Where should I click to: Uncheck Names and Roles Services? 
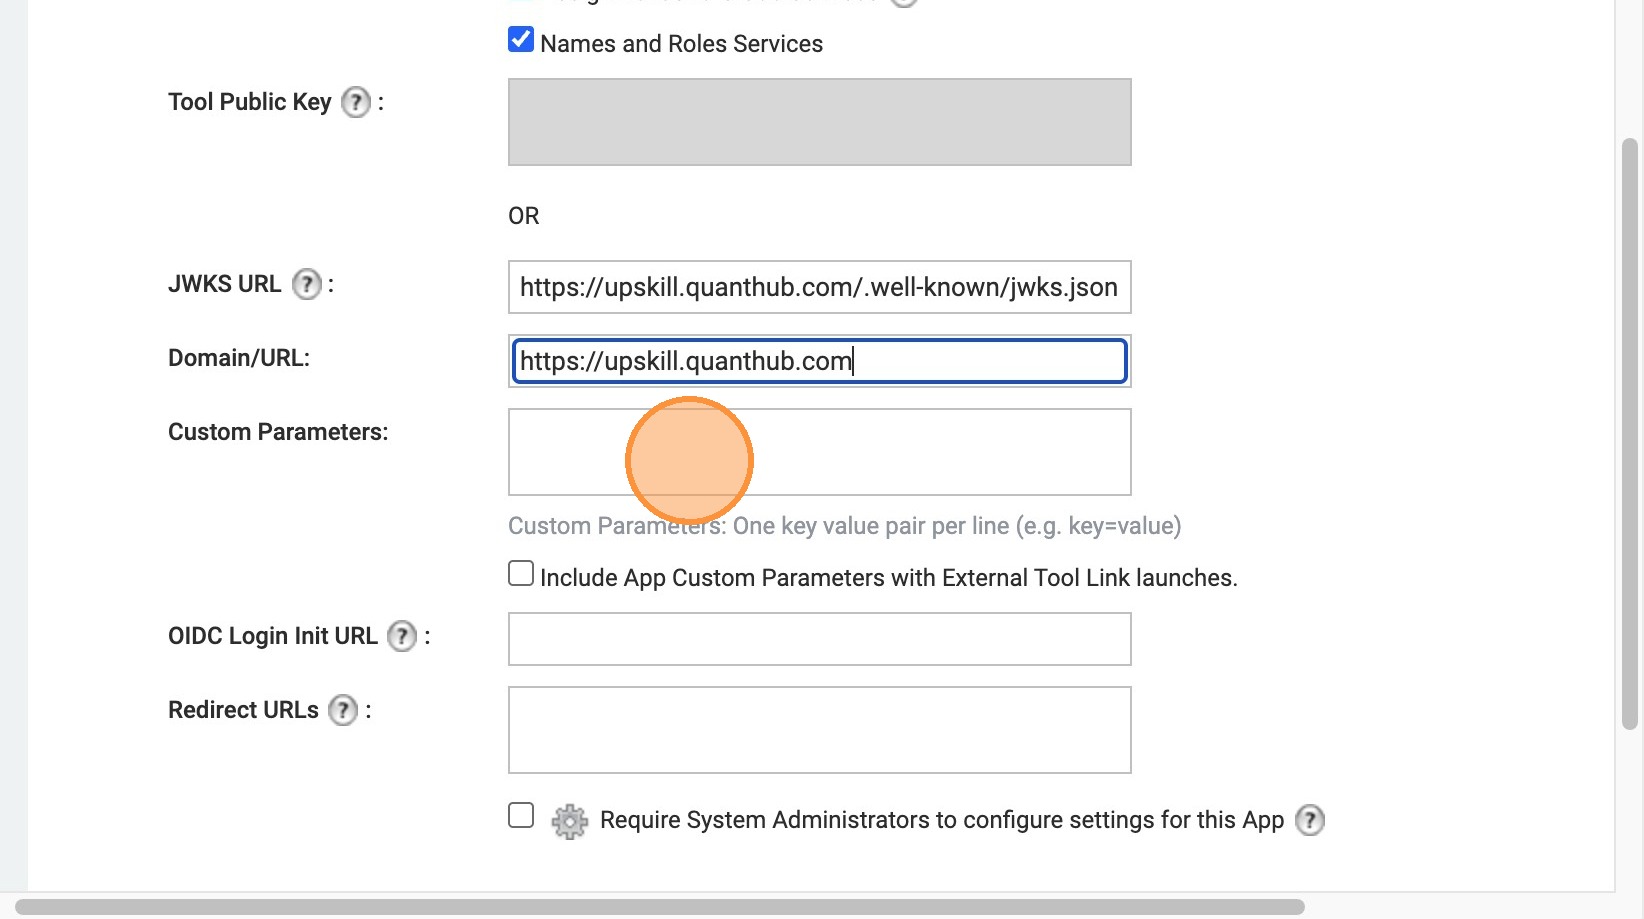tap(521, 40)
